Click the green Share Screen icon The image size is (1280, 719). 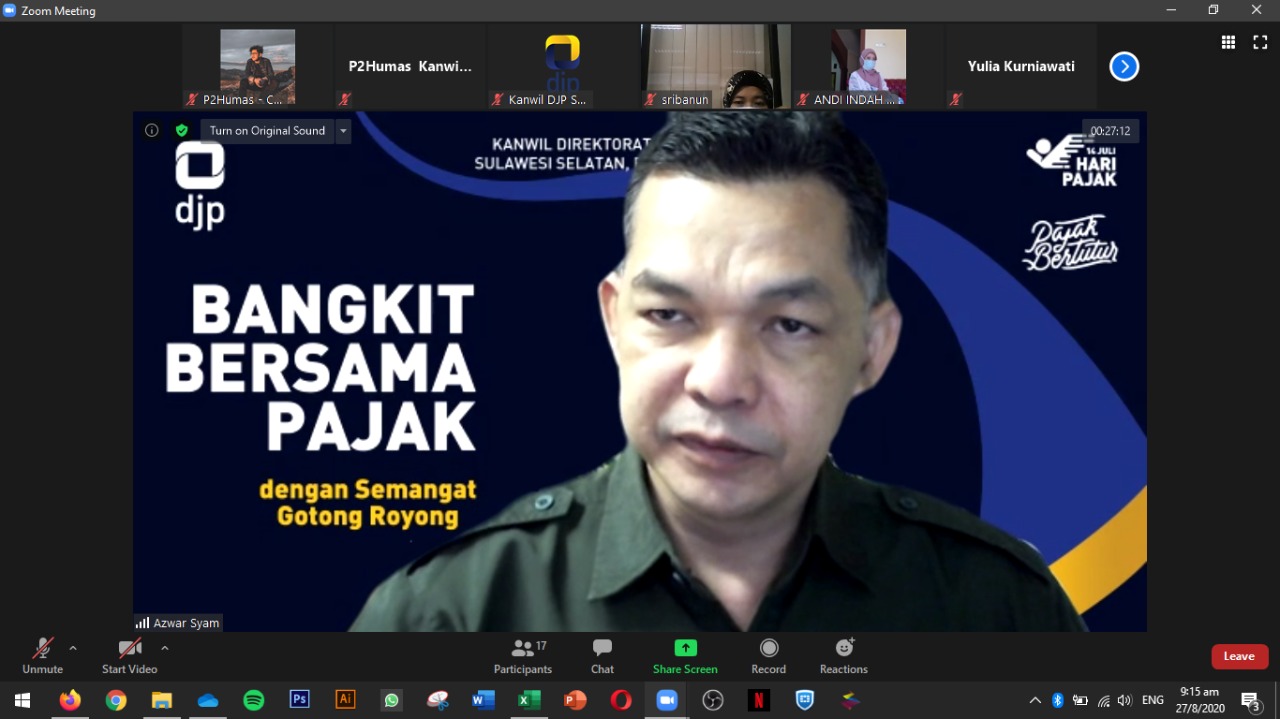click(685, 648)
